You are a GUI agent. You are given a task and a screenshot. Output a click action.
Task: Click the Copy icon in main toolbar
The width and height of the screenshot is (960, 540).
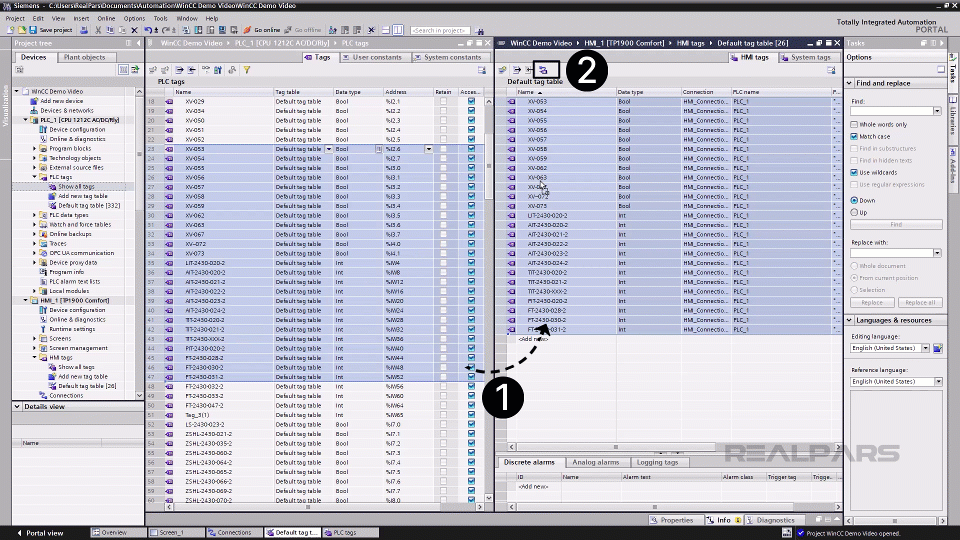pos(110,30)
